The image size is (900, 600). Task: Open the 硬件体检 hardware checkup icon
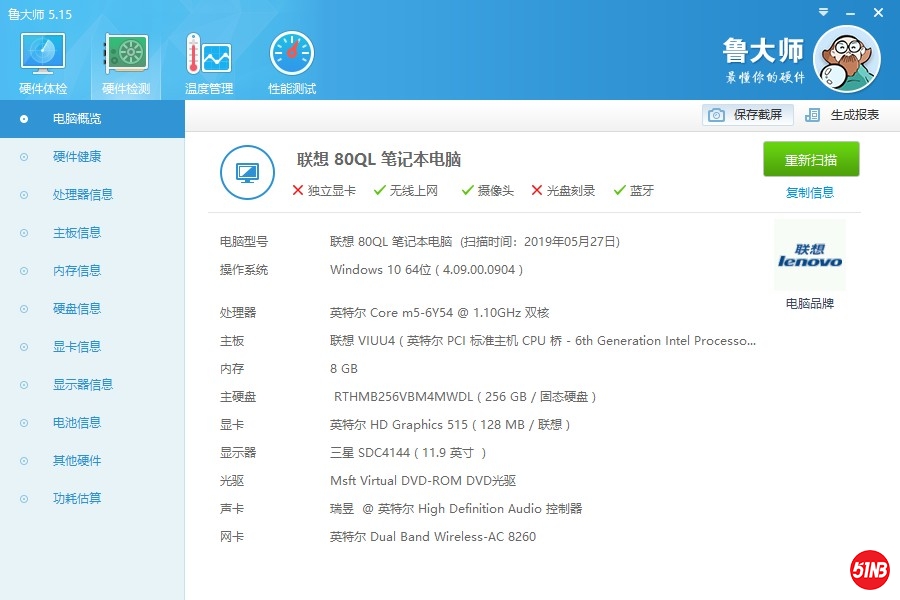[x=43, y=56]
